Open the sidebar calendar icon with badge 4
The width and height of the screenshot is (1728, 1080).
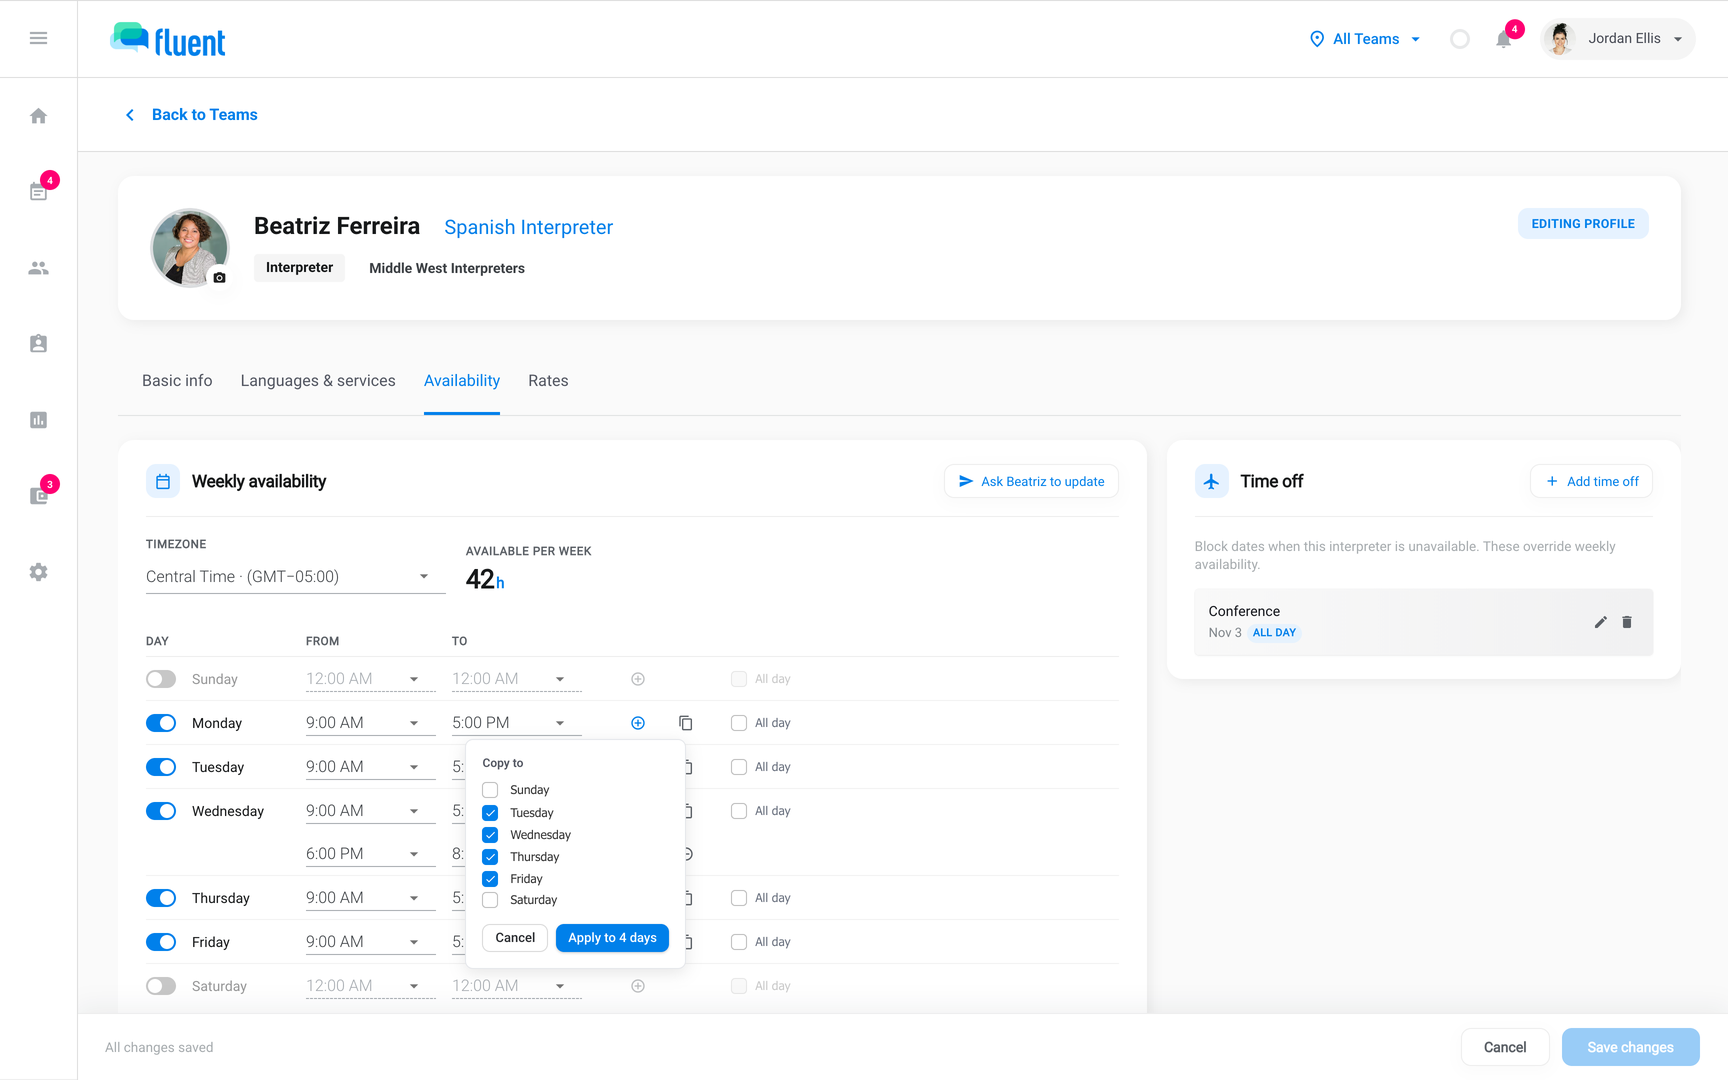click(38, 192)
